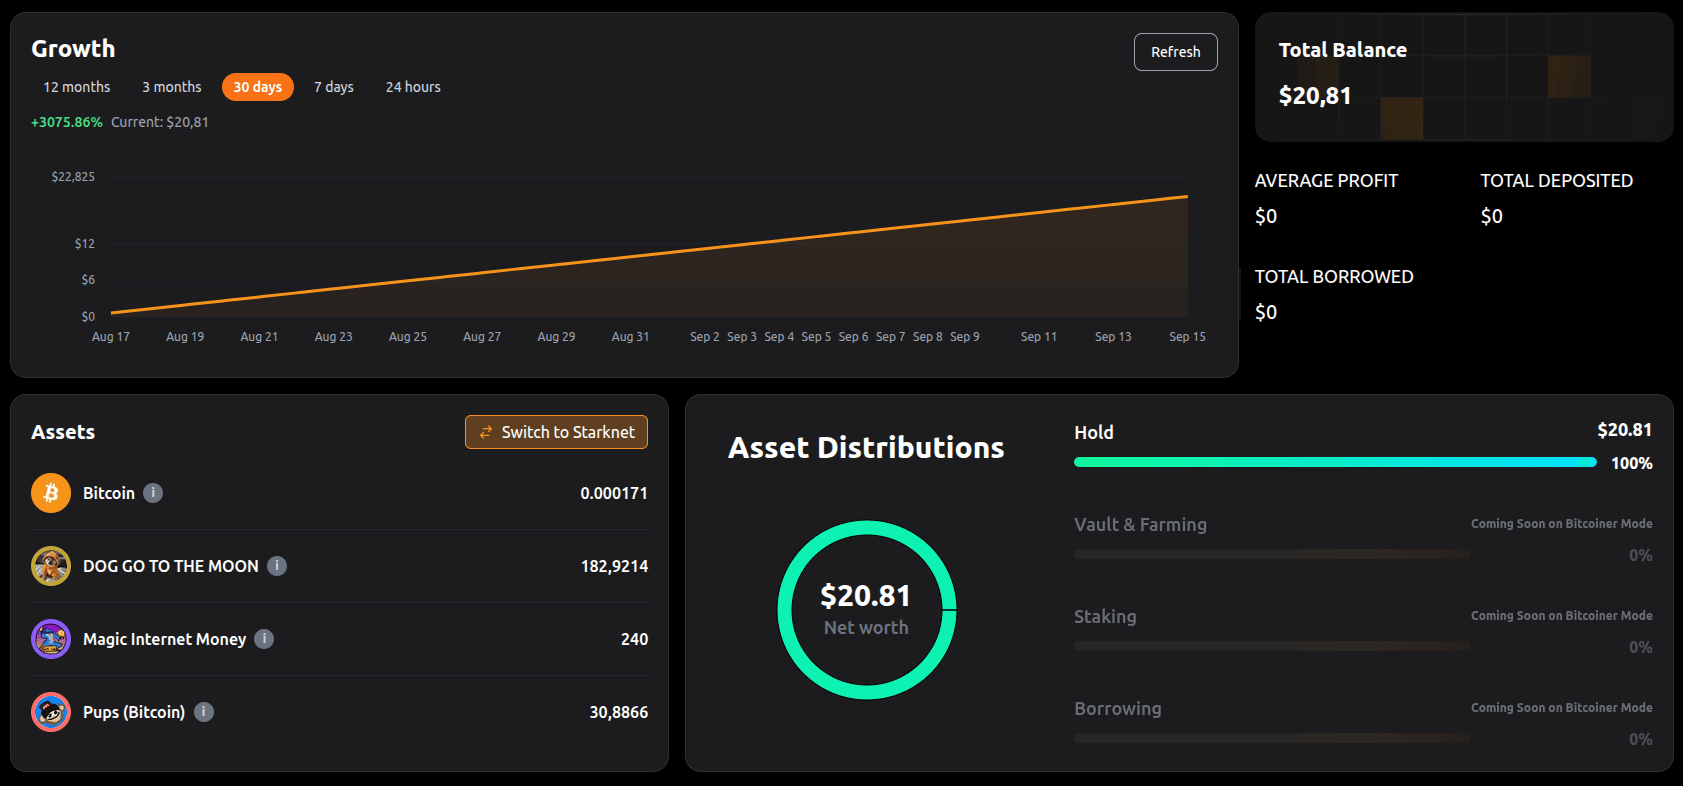1683x786 pixels.
Task: Click the $12 axis label
Action: coord(85,244)
